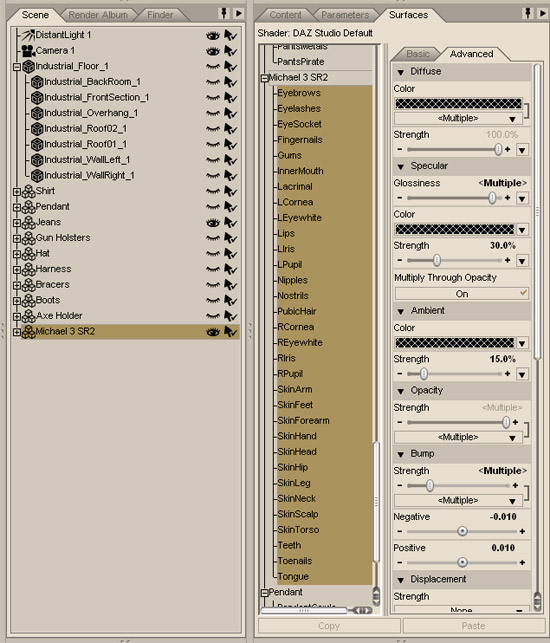This screenshot has width=550, height=643.
Task: Toggle selectable arrow for Camera 1
Action: pyautogui.click(x=230, y=51)
